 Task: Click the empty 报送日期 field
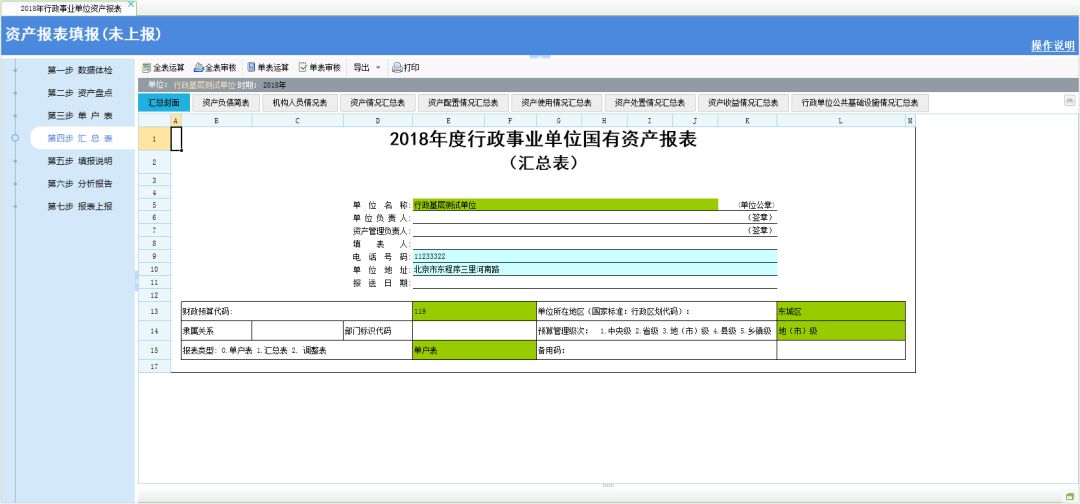pos(594,282)
